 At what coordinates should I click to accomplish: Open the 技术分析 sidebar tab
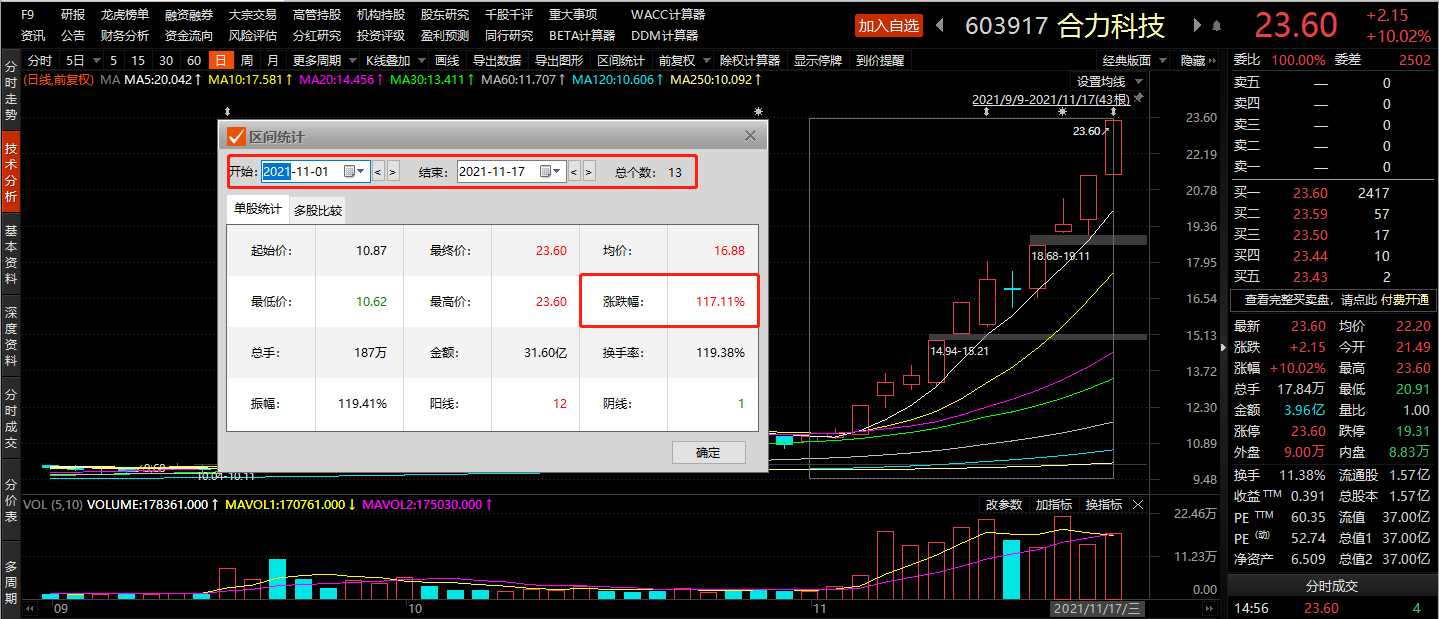[x=10, y=172]
